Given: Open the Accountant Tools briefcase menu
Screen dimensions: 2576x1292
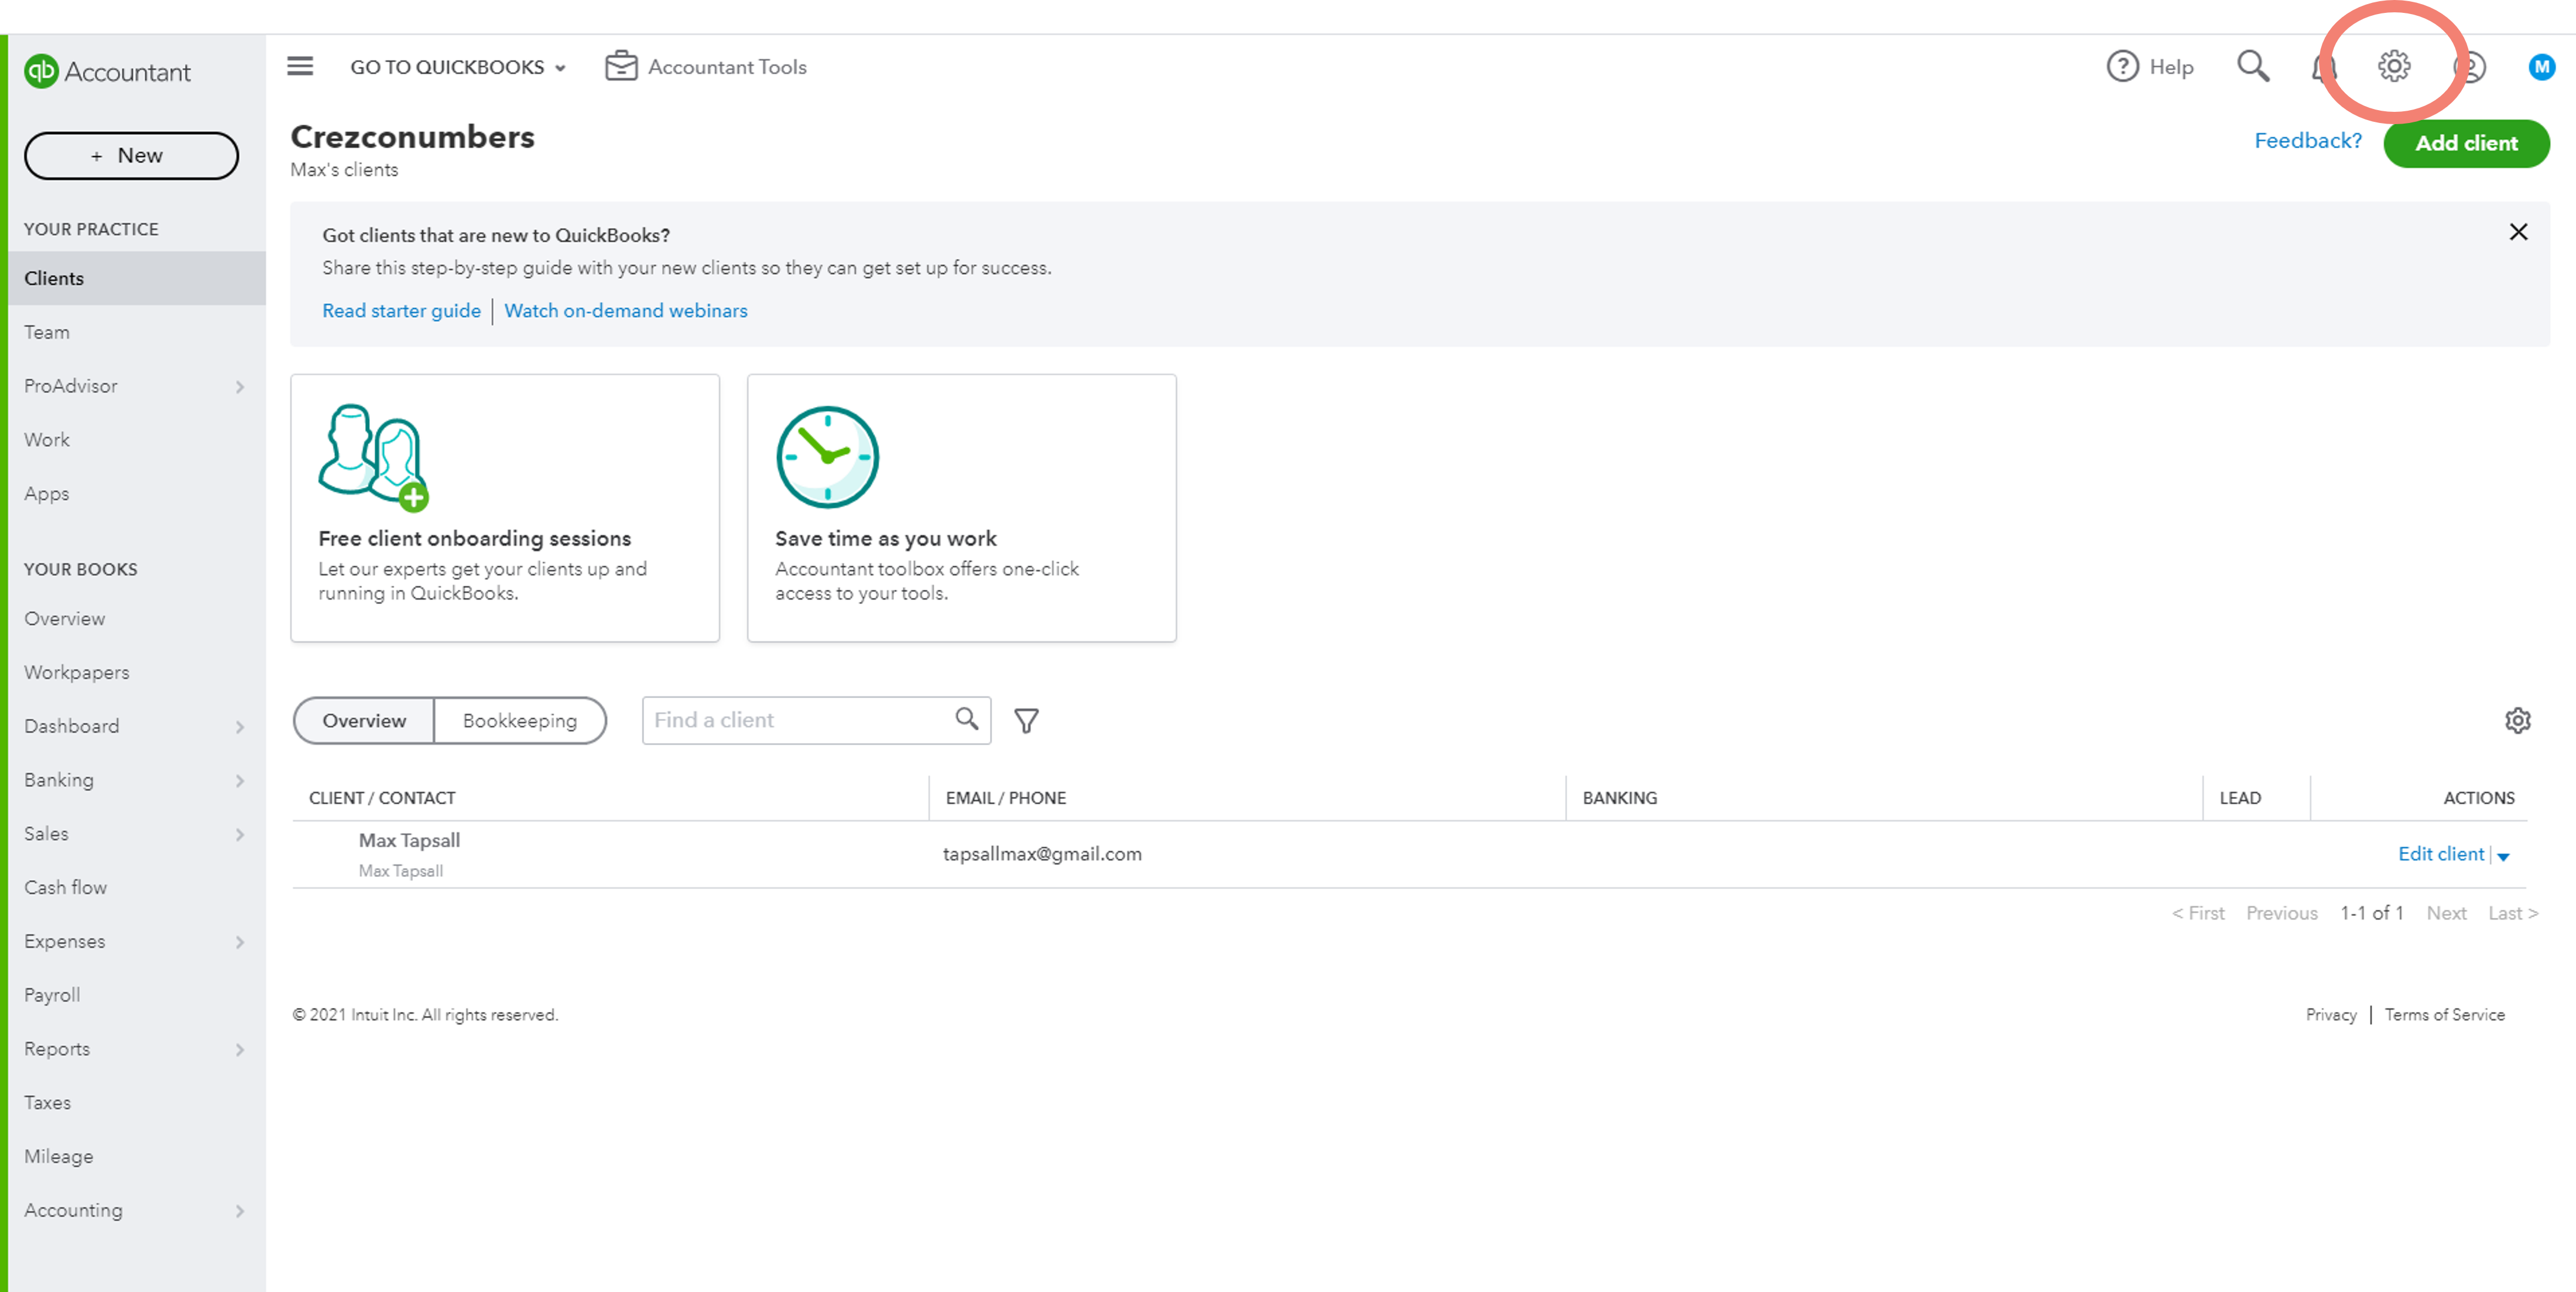Looking at the screenshot, I should pyautogui.click(x=706, y=66).
